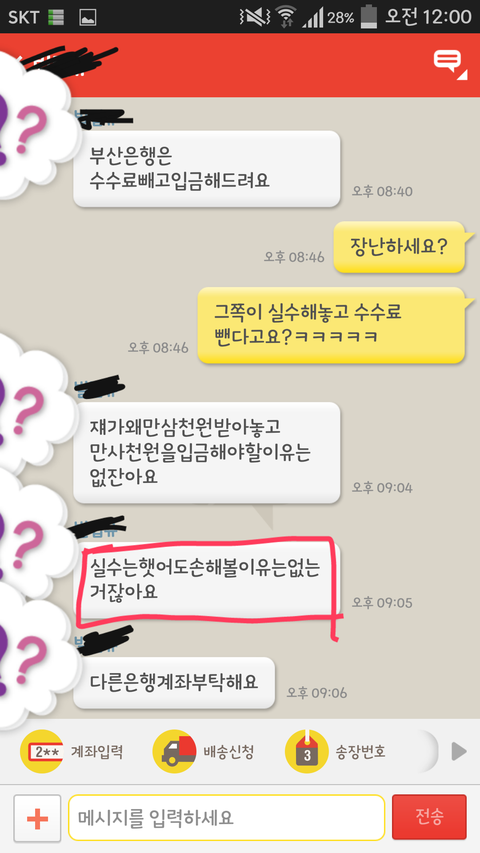Focus the 메시지를 입력하세요 input field
This screenshot has width=480, height=853.
(226, 818)
